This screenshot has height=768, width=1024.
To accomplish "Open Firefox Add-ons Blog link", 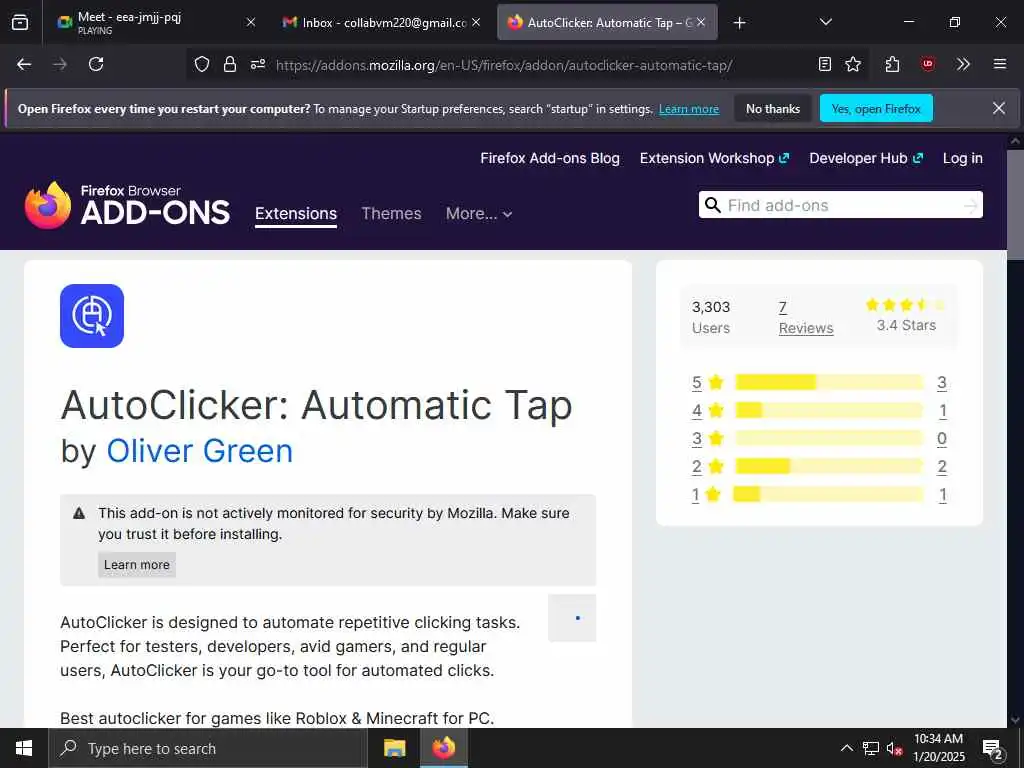I will tap(550, 158).
